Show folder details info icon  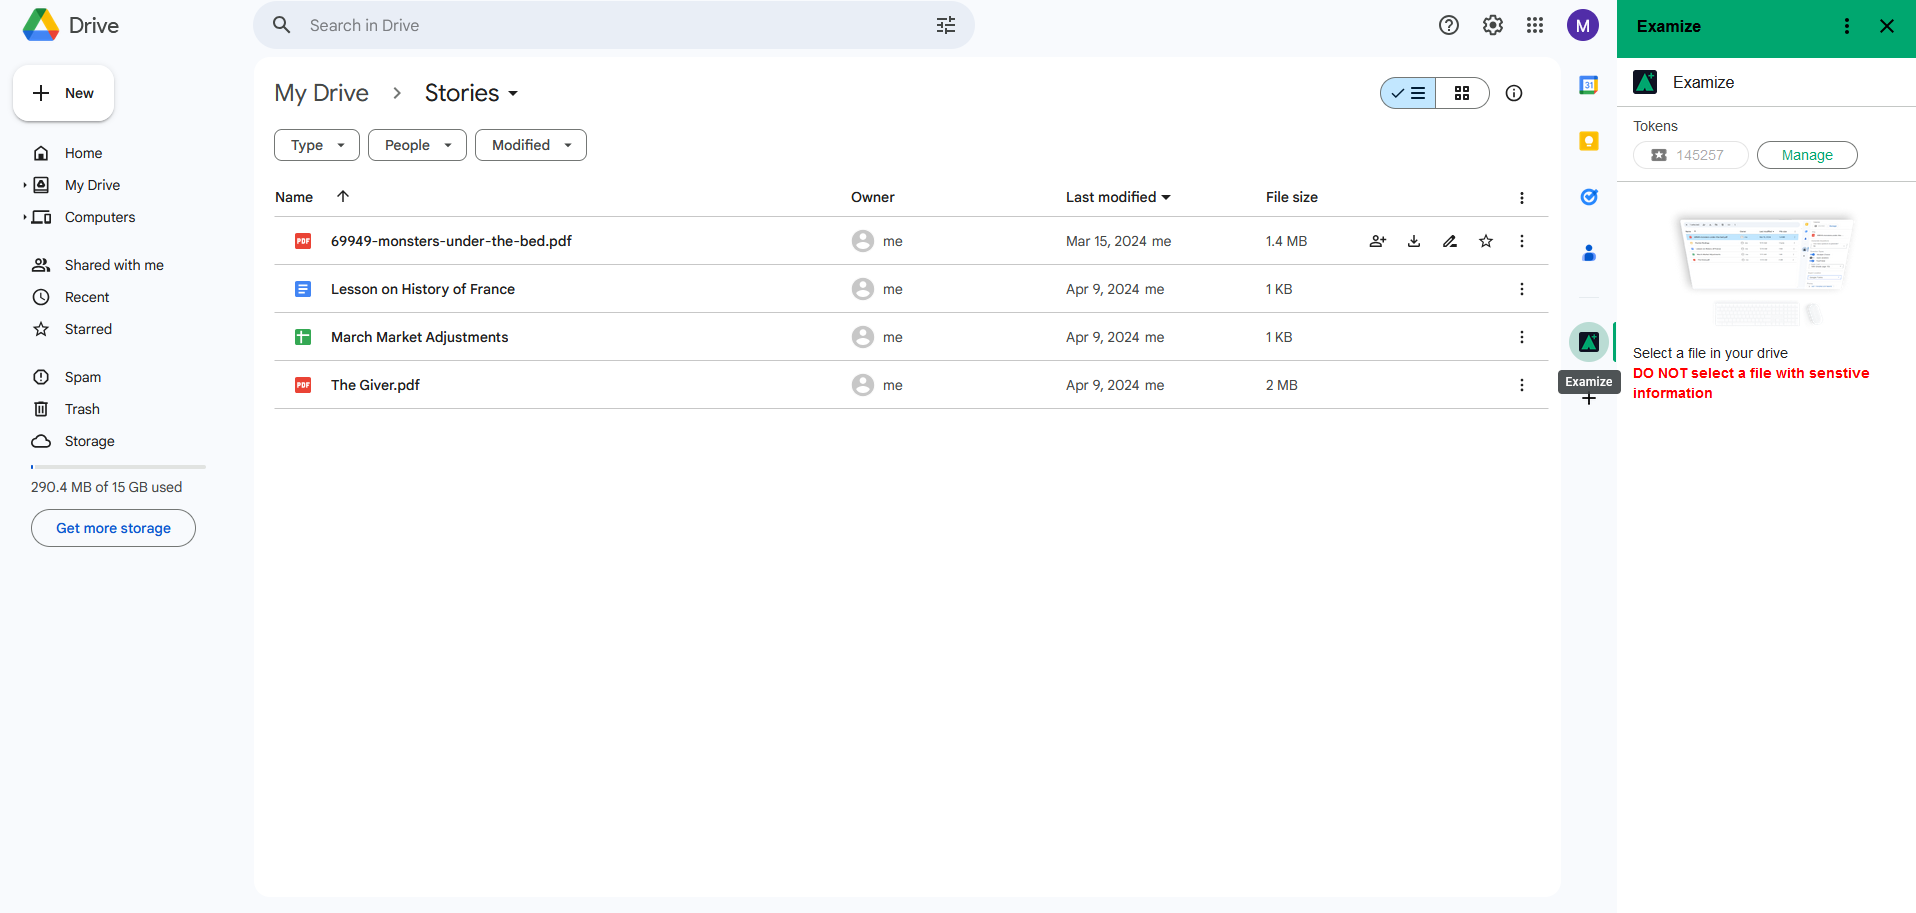(x=1514, y=93)
